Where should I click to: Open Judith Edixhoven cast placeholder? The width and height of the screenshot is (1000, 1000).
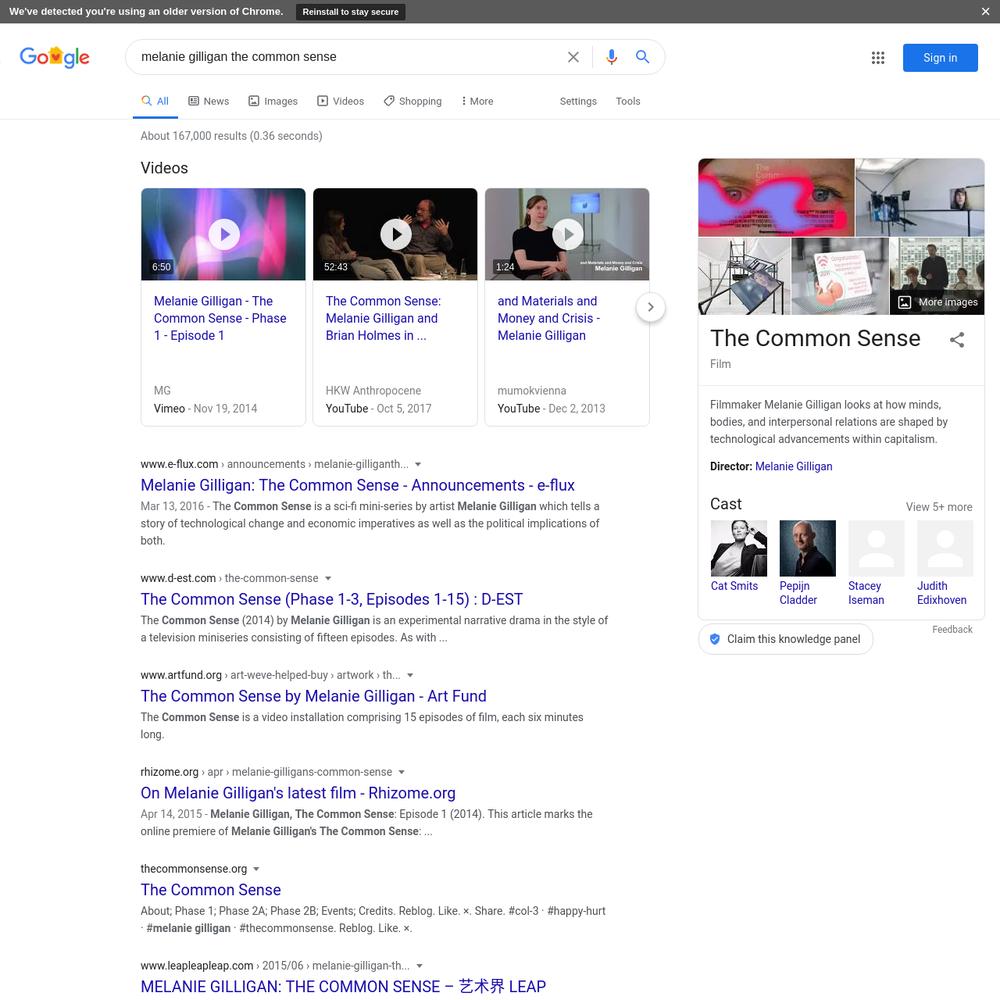945,548
